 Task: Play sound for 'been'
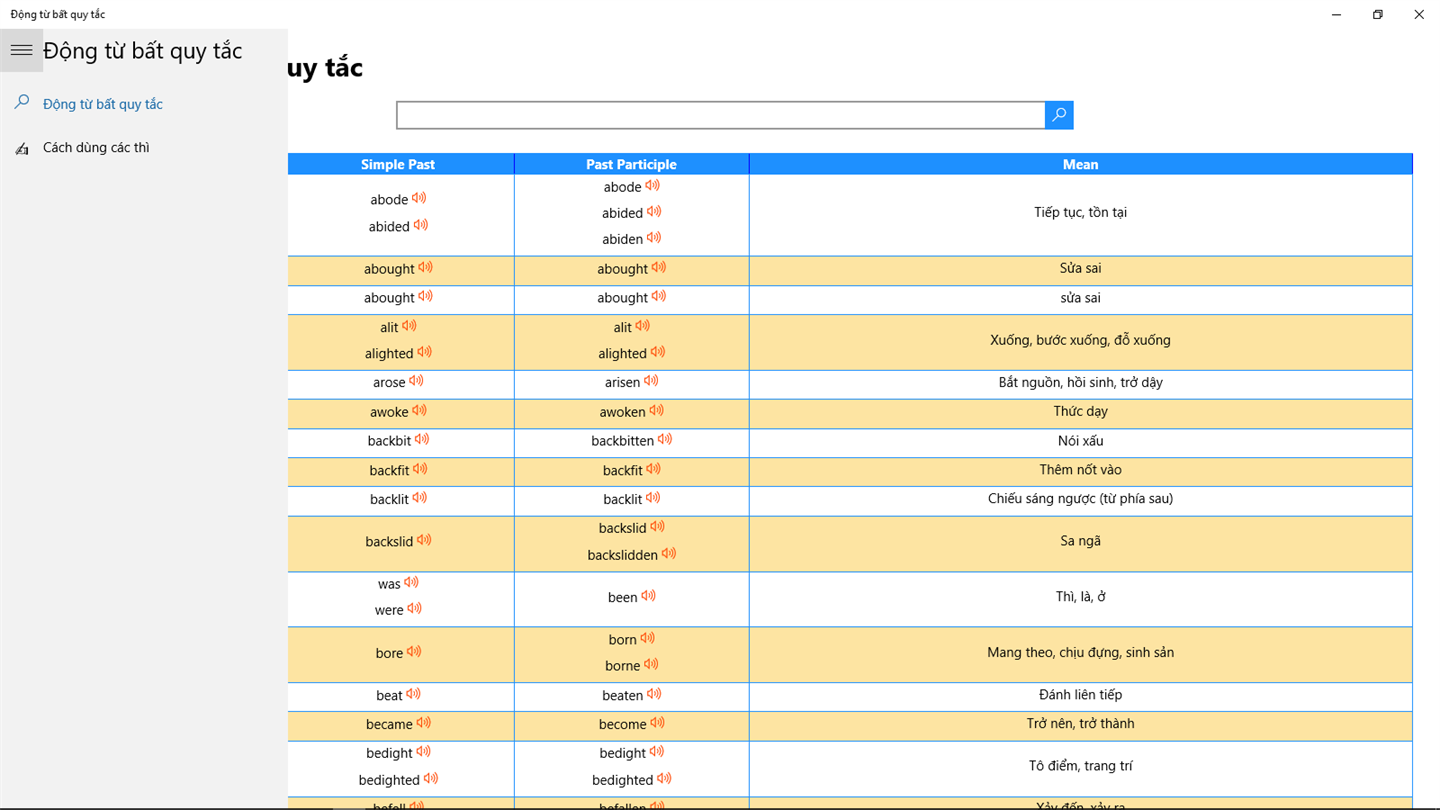tap(648, 596)
